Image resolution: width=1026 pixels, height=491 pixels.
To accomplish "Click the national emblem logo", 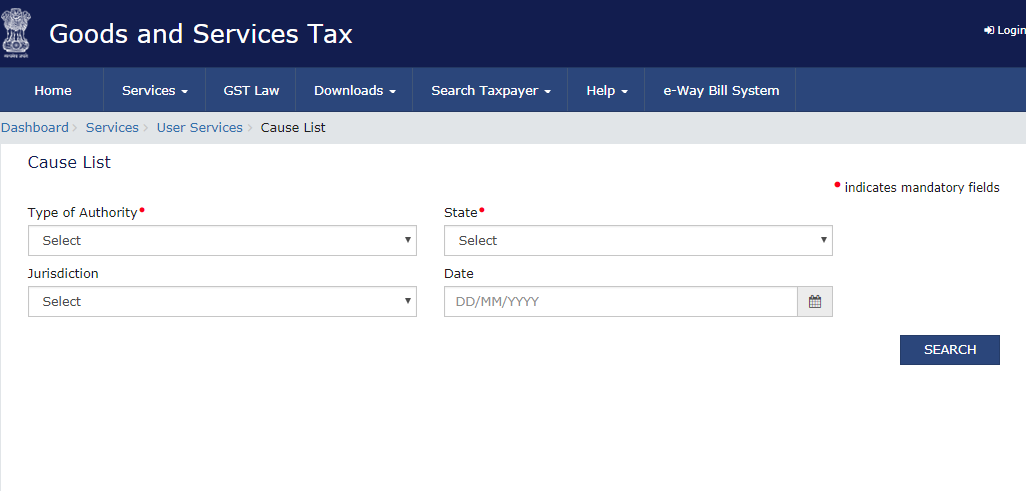I will point(16,34).
